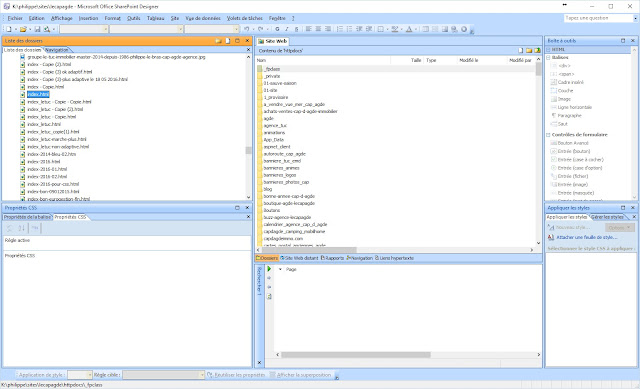The width and height of the screenshot is (640, 389).
Task: Open the Insertion menu
Action: pyautogui.click(x=88, y=18)
